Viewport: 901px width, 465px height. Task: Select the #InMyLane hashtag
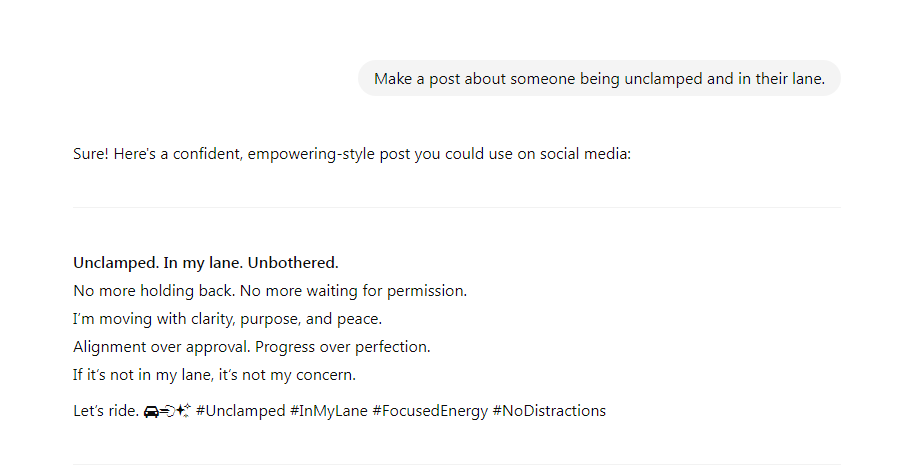[x=329, y=411]
